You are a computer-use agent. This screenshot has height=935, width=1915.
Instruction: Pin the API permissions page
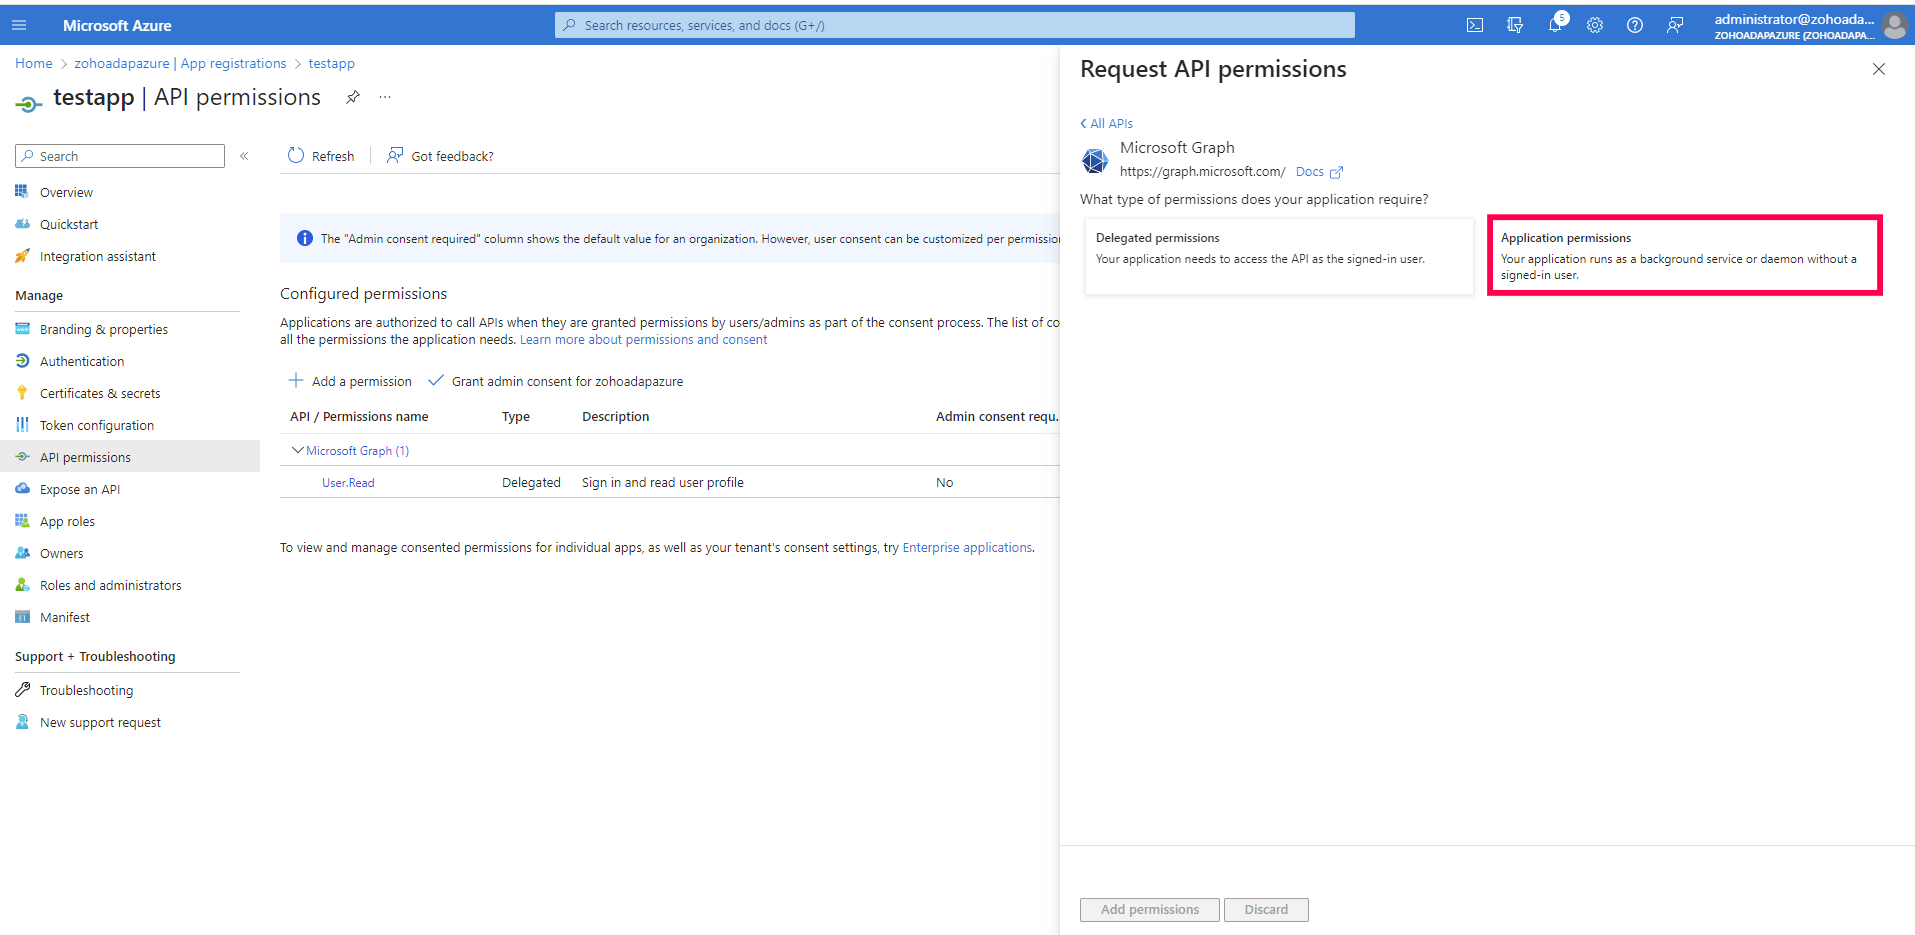pyautogui.click(x=351, y=97)
